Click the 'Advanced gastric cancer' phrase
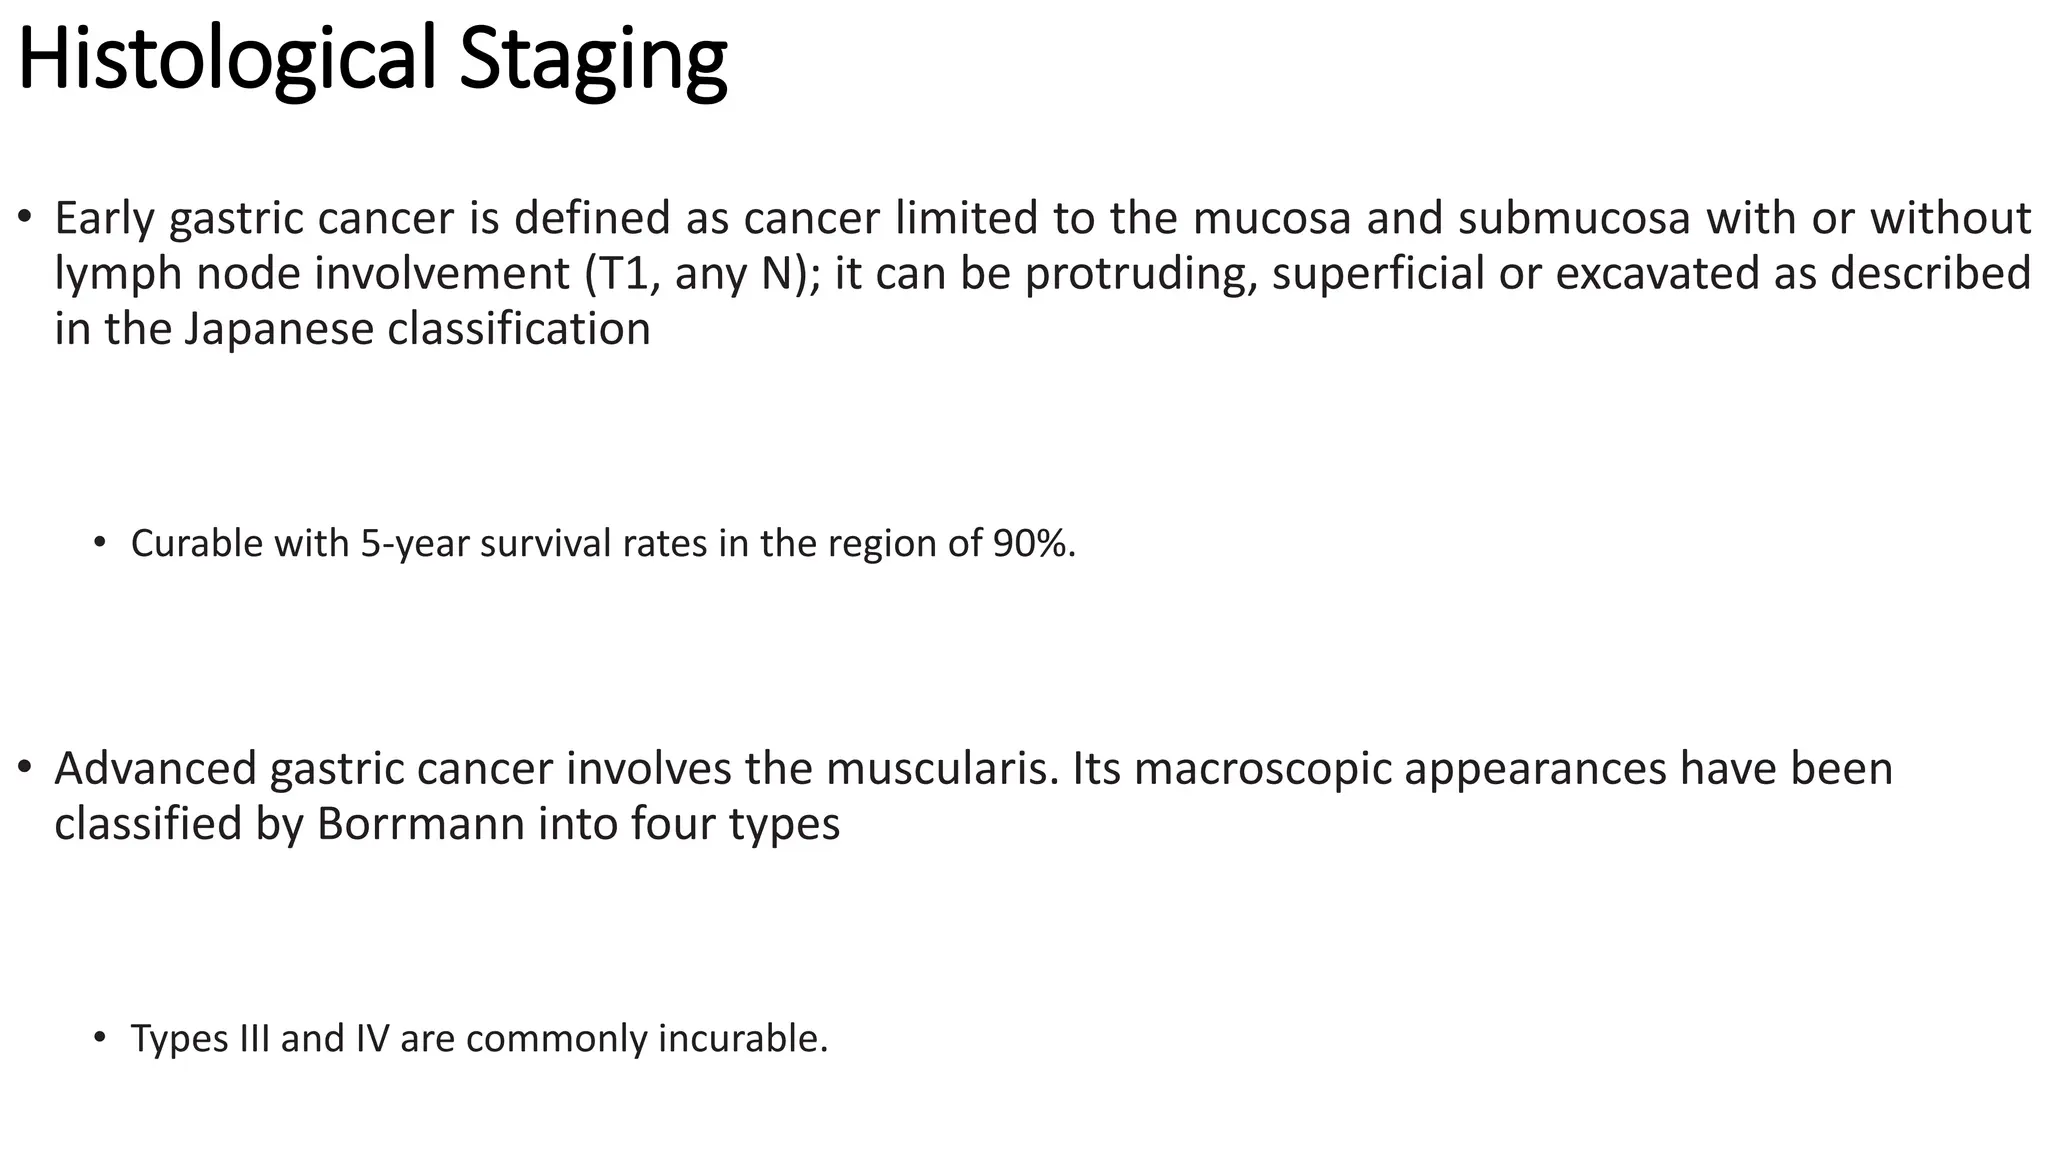 coord(303,768)
